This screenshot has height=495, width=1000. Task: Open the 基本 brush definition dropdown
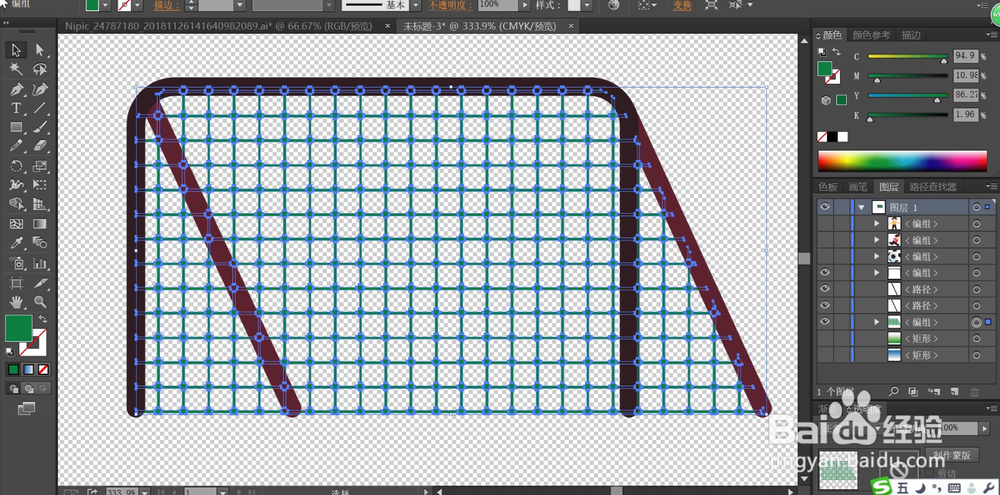[415, 4]
